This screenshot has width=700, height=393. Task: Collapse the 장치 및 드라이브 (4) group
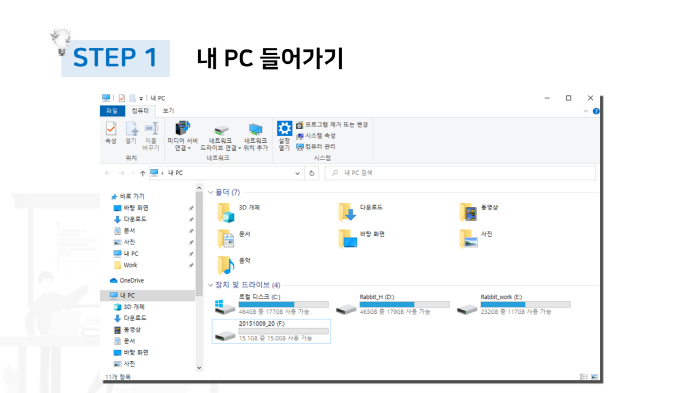211,285
